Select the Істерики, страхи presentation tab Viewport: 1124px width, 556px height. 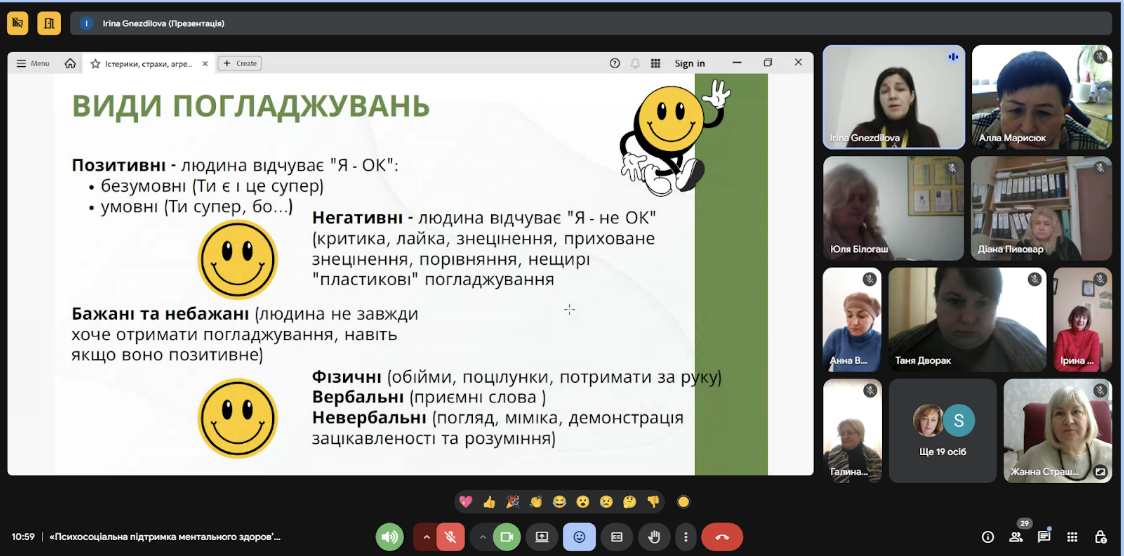[x=148, y=64]
